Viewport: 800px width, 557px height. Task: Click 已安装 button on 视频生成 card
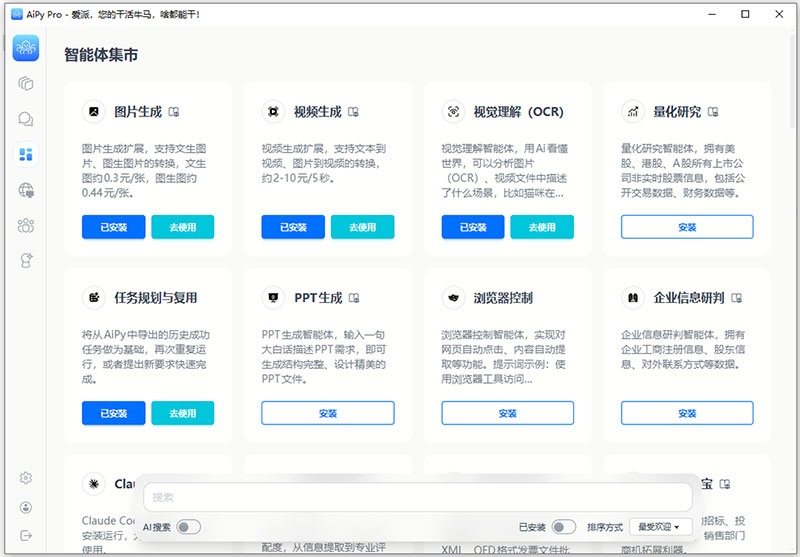coord(293,227)
